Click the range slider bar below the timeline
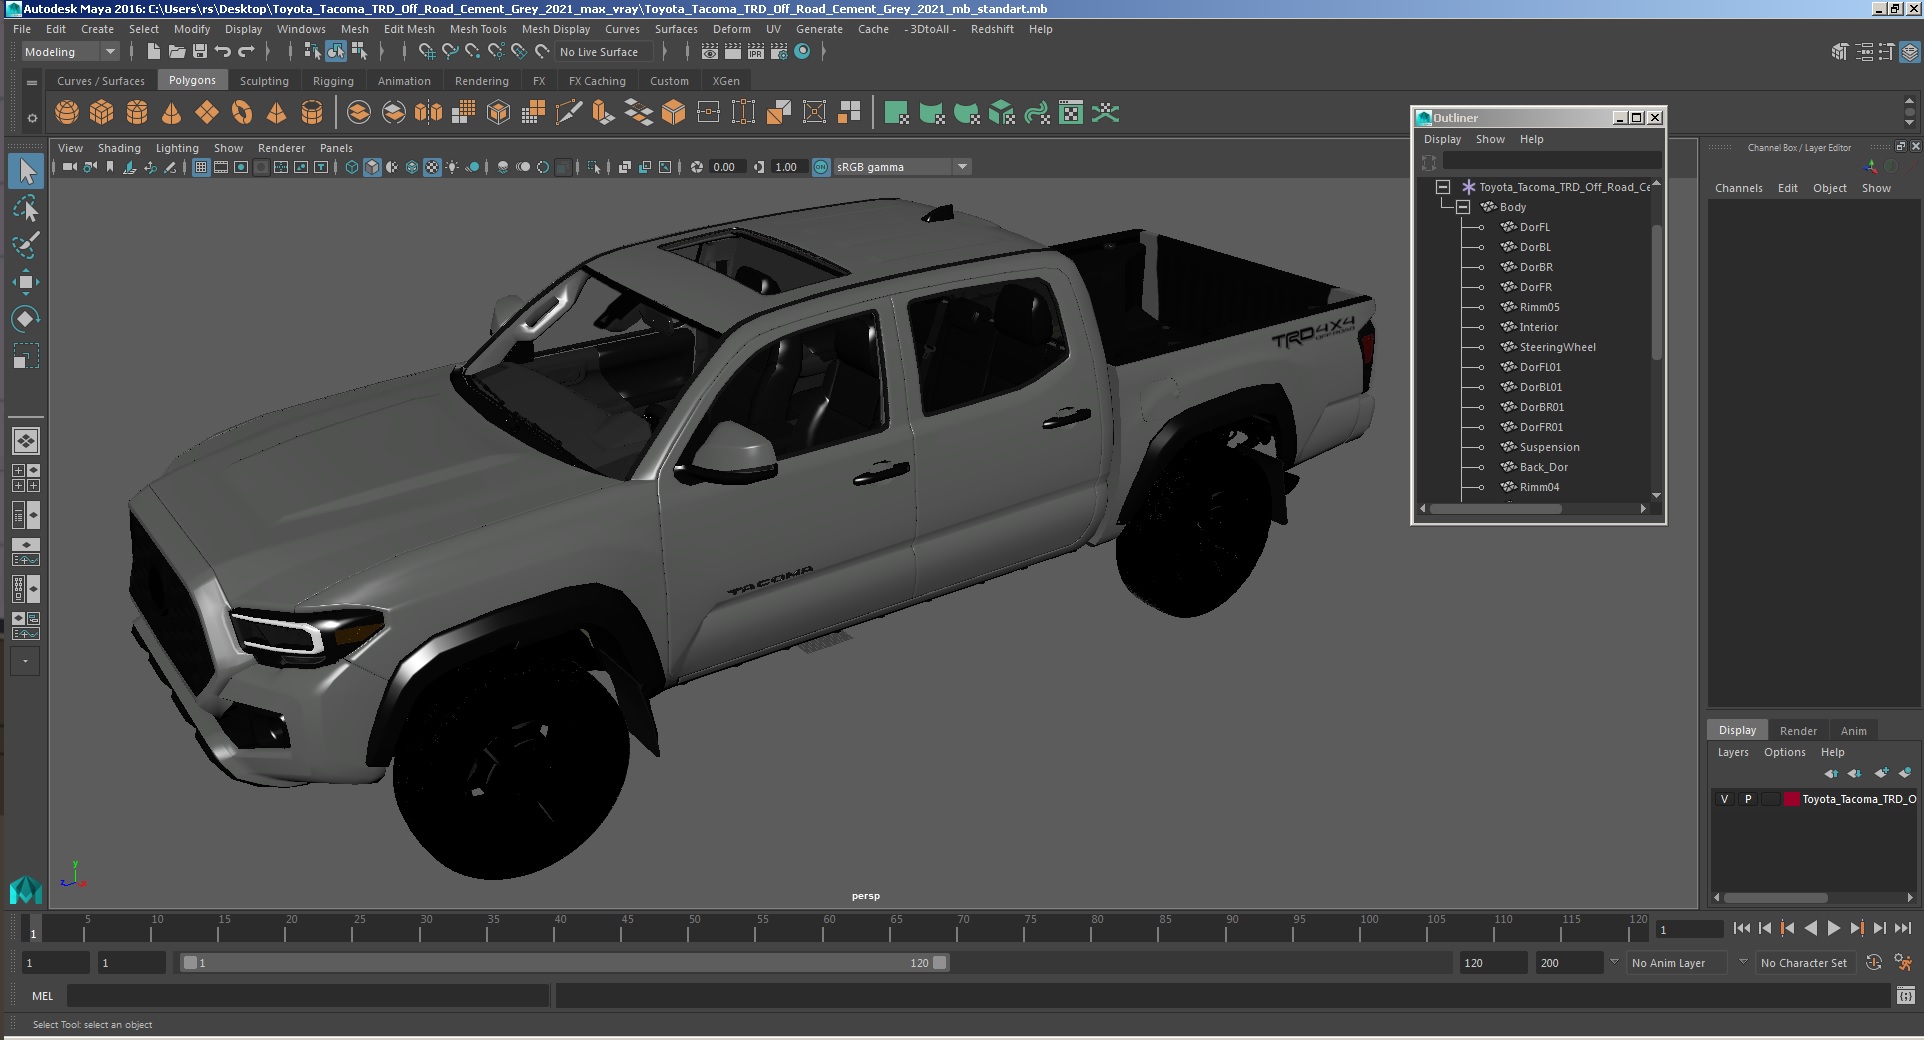The height and width of the screenshot is (1040, 1924). (x=565, y=963)
